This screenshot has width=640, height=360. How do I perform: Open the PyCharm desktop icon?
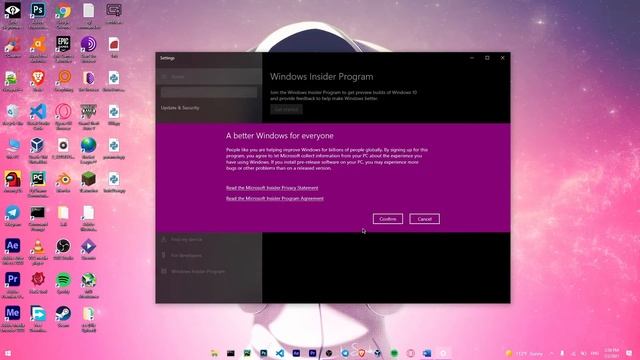(x=38, y=184)
